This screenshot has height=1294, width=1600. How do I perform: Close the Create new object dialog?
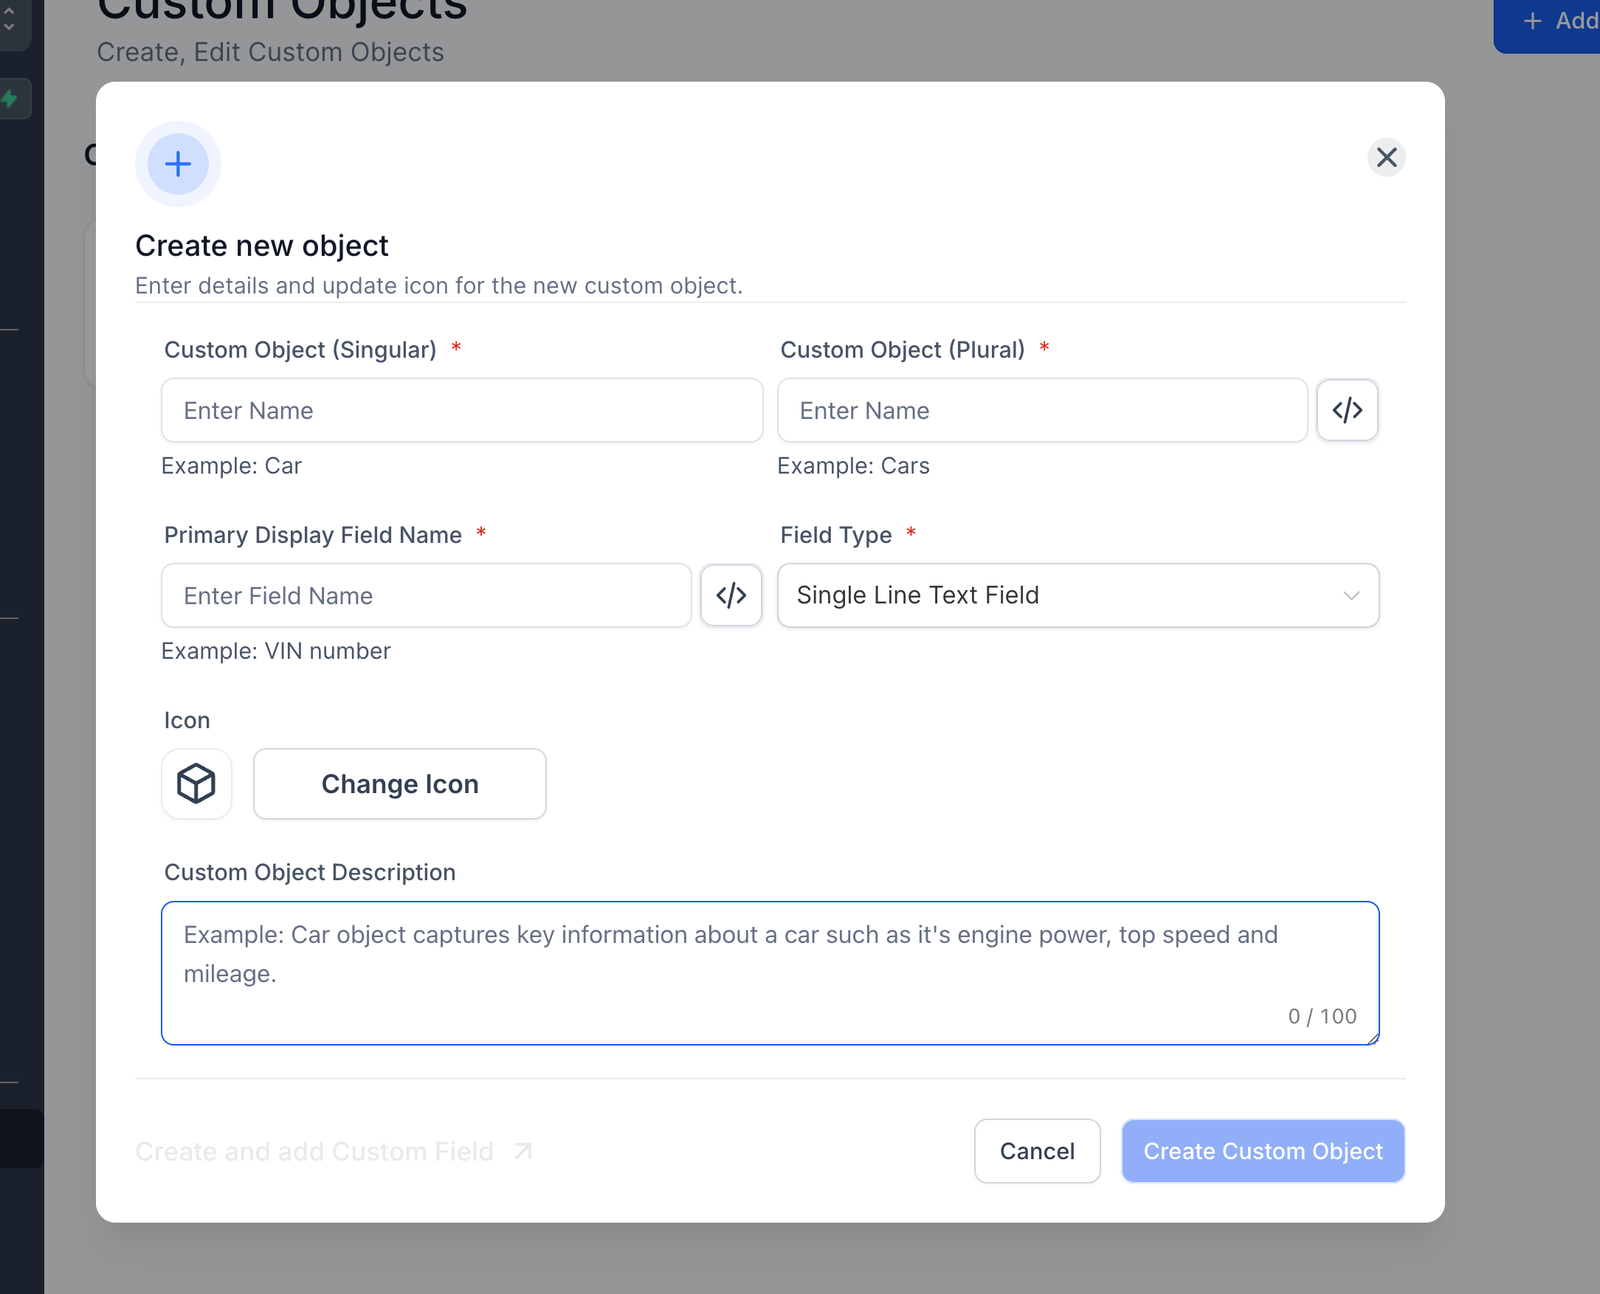click(x=1386, y=157)
